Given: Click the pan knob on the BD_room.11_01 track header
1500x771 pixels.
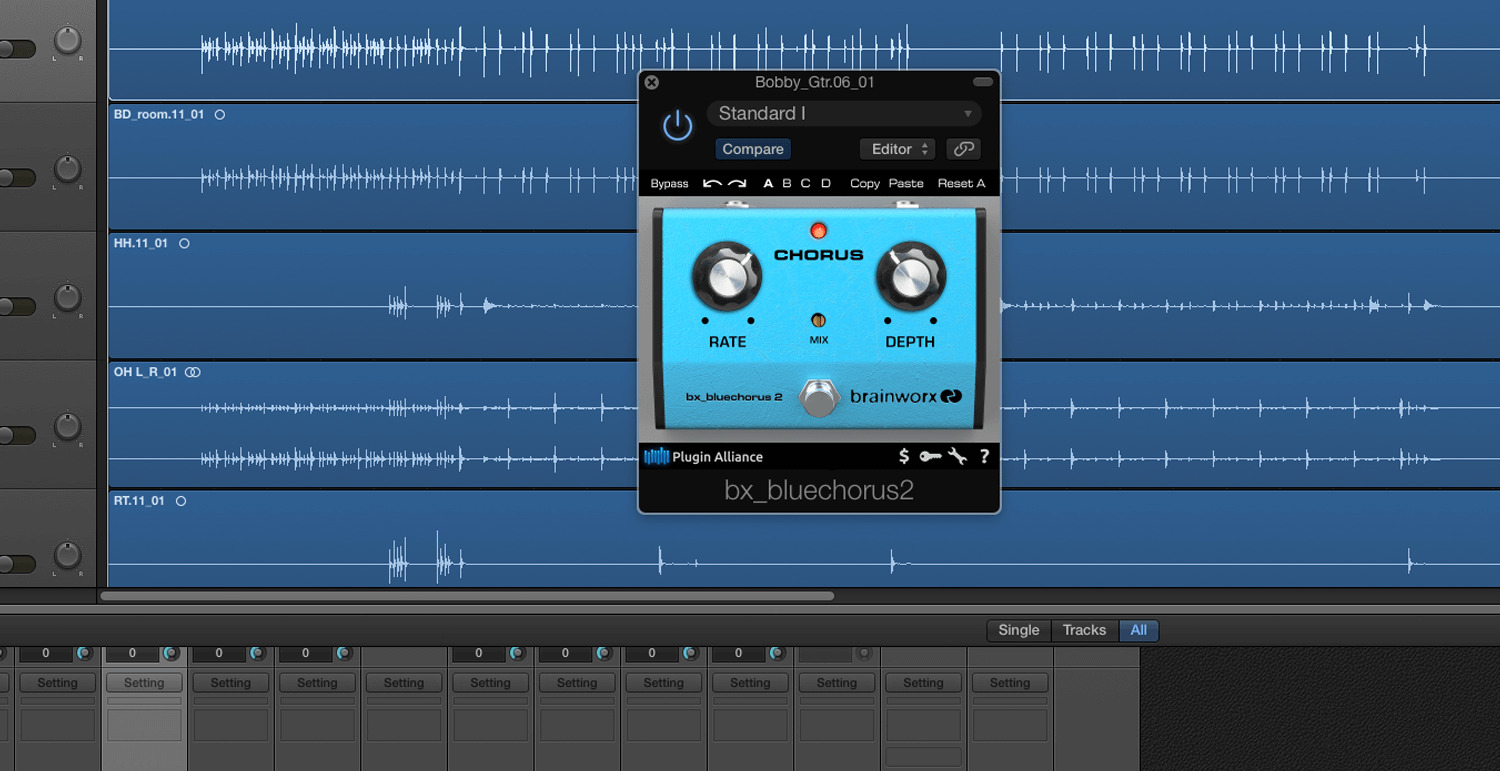Looking at the screenshot, I should pyautogui.click(x=67, y=169).
